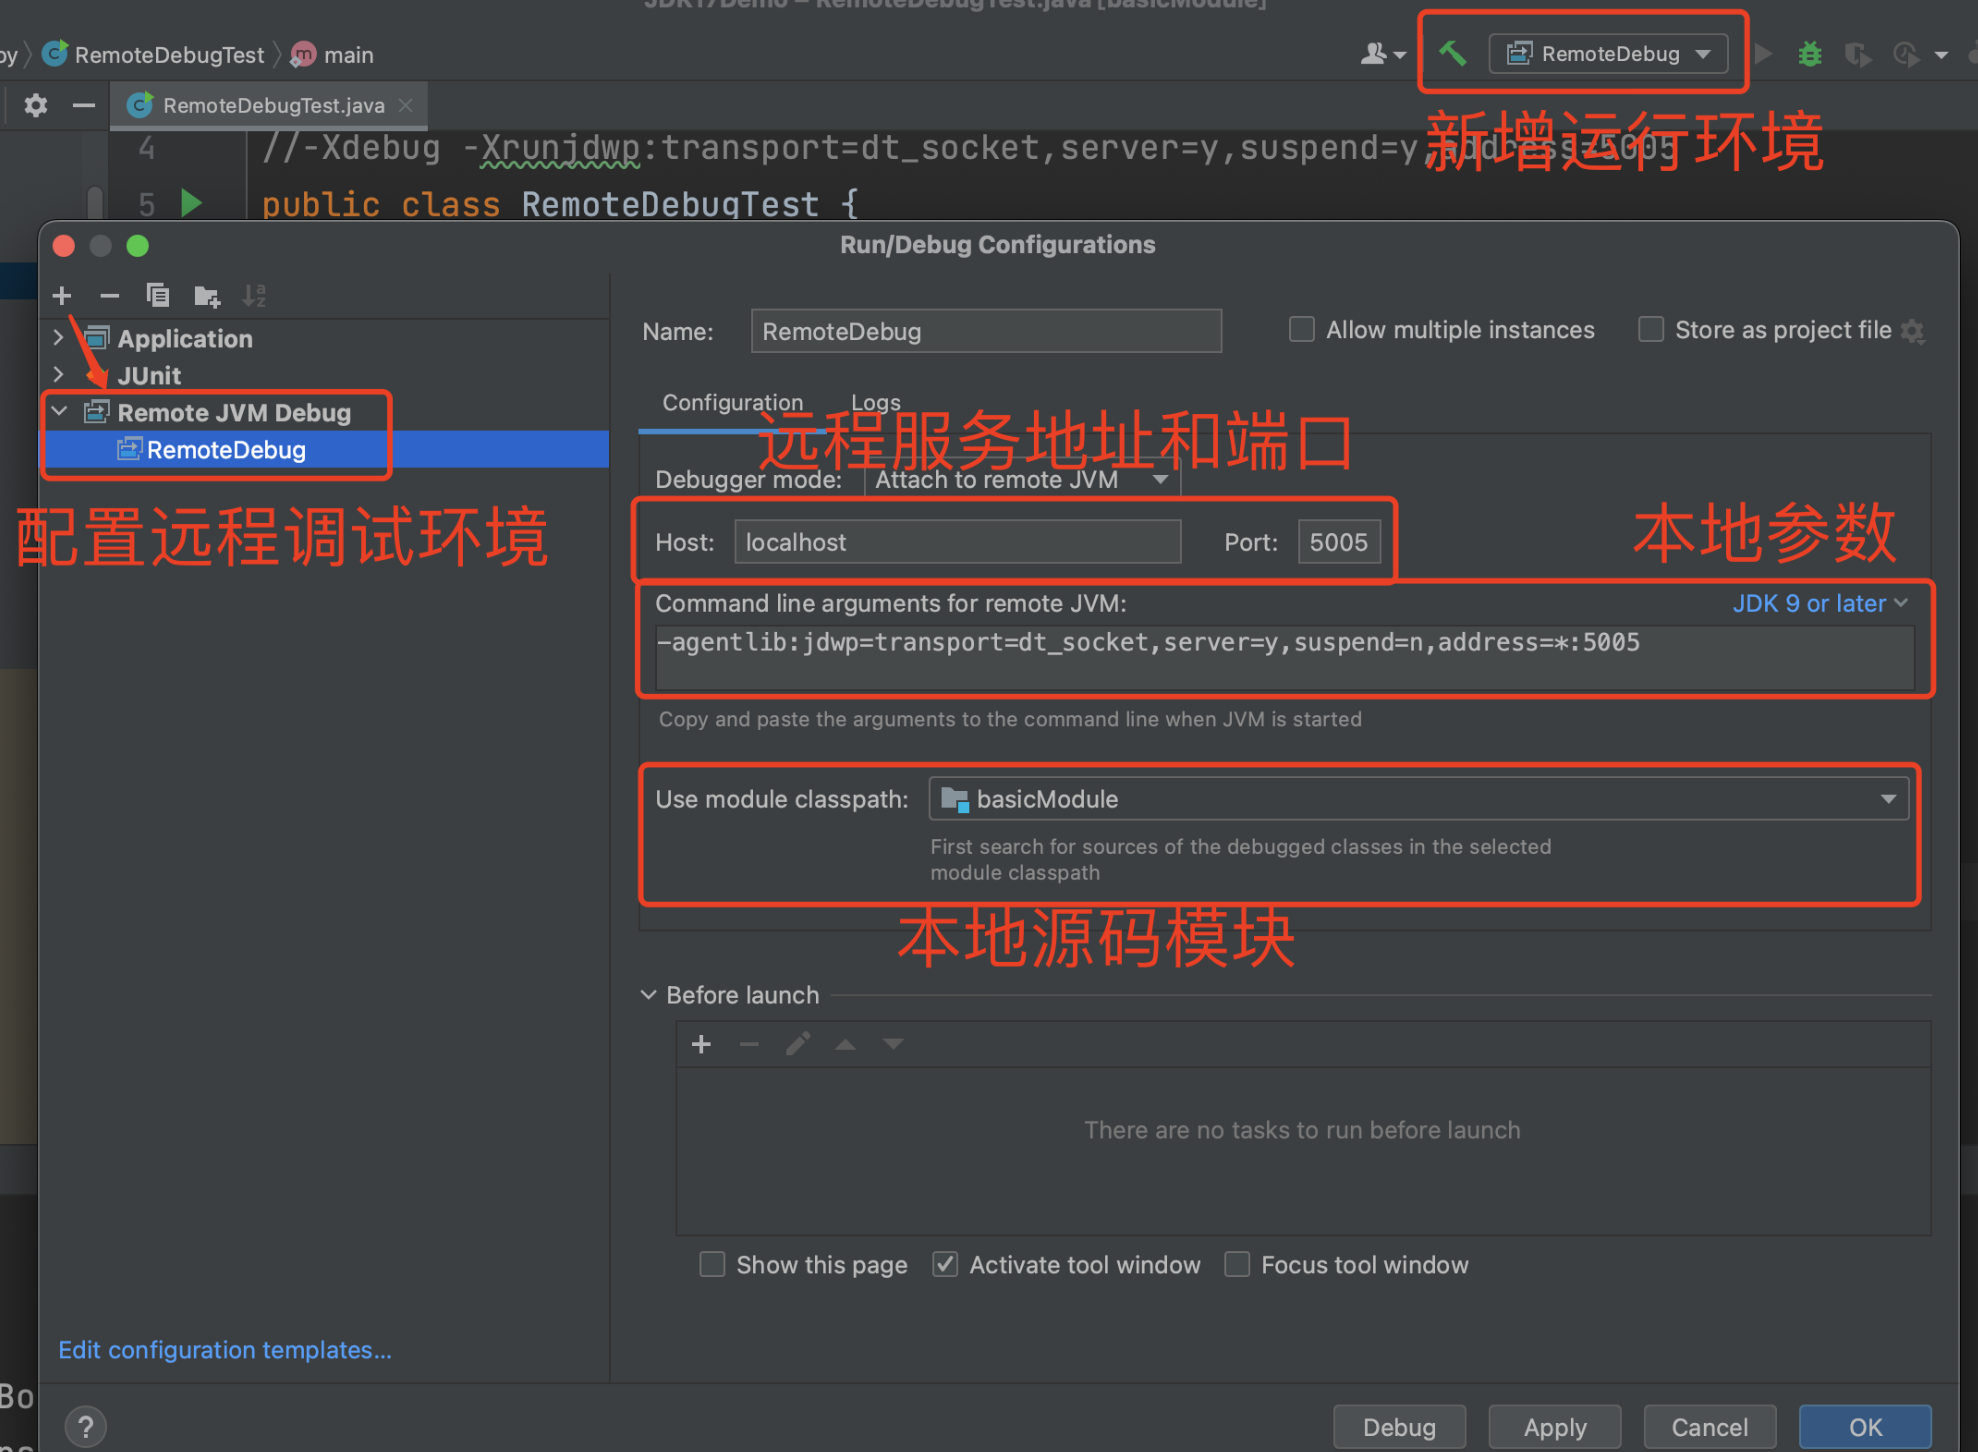Select the RemoteDebugTest.java editor tab
This screenshot has width=1978, height=1452.
click(x=269, y=105)
